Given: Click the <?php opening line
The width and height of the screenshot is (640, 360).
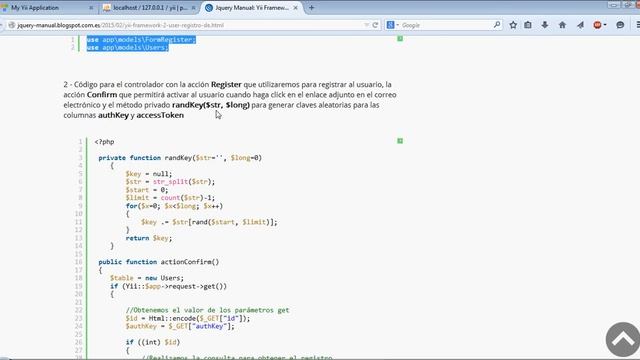Looking at the screenshot, I should click(104, 142).
